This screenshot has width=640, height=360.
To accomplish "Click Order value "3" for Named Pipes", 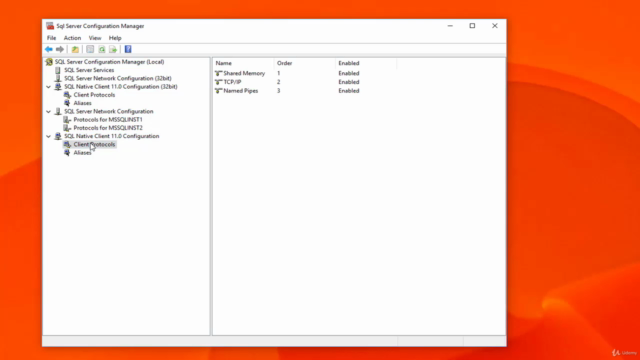I will click(279, 91).
